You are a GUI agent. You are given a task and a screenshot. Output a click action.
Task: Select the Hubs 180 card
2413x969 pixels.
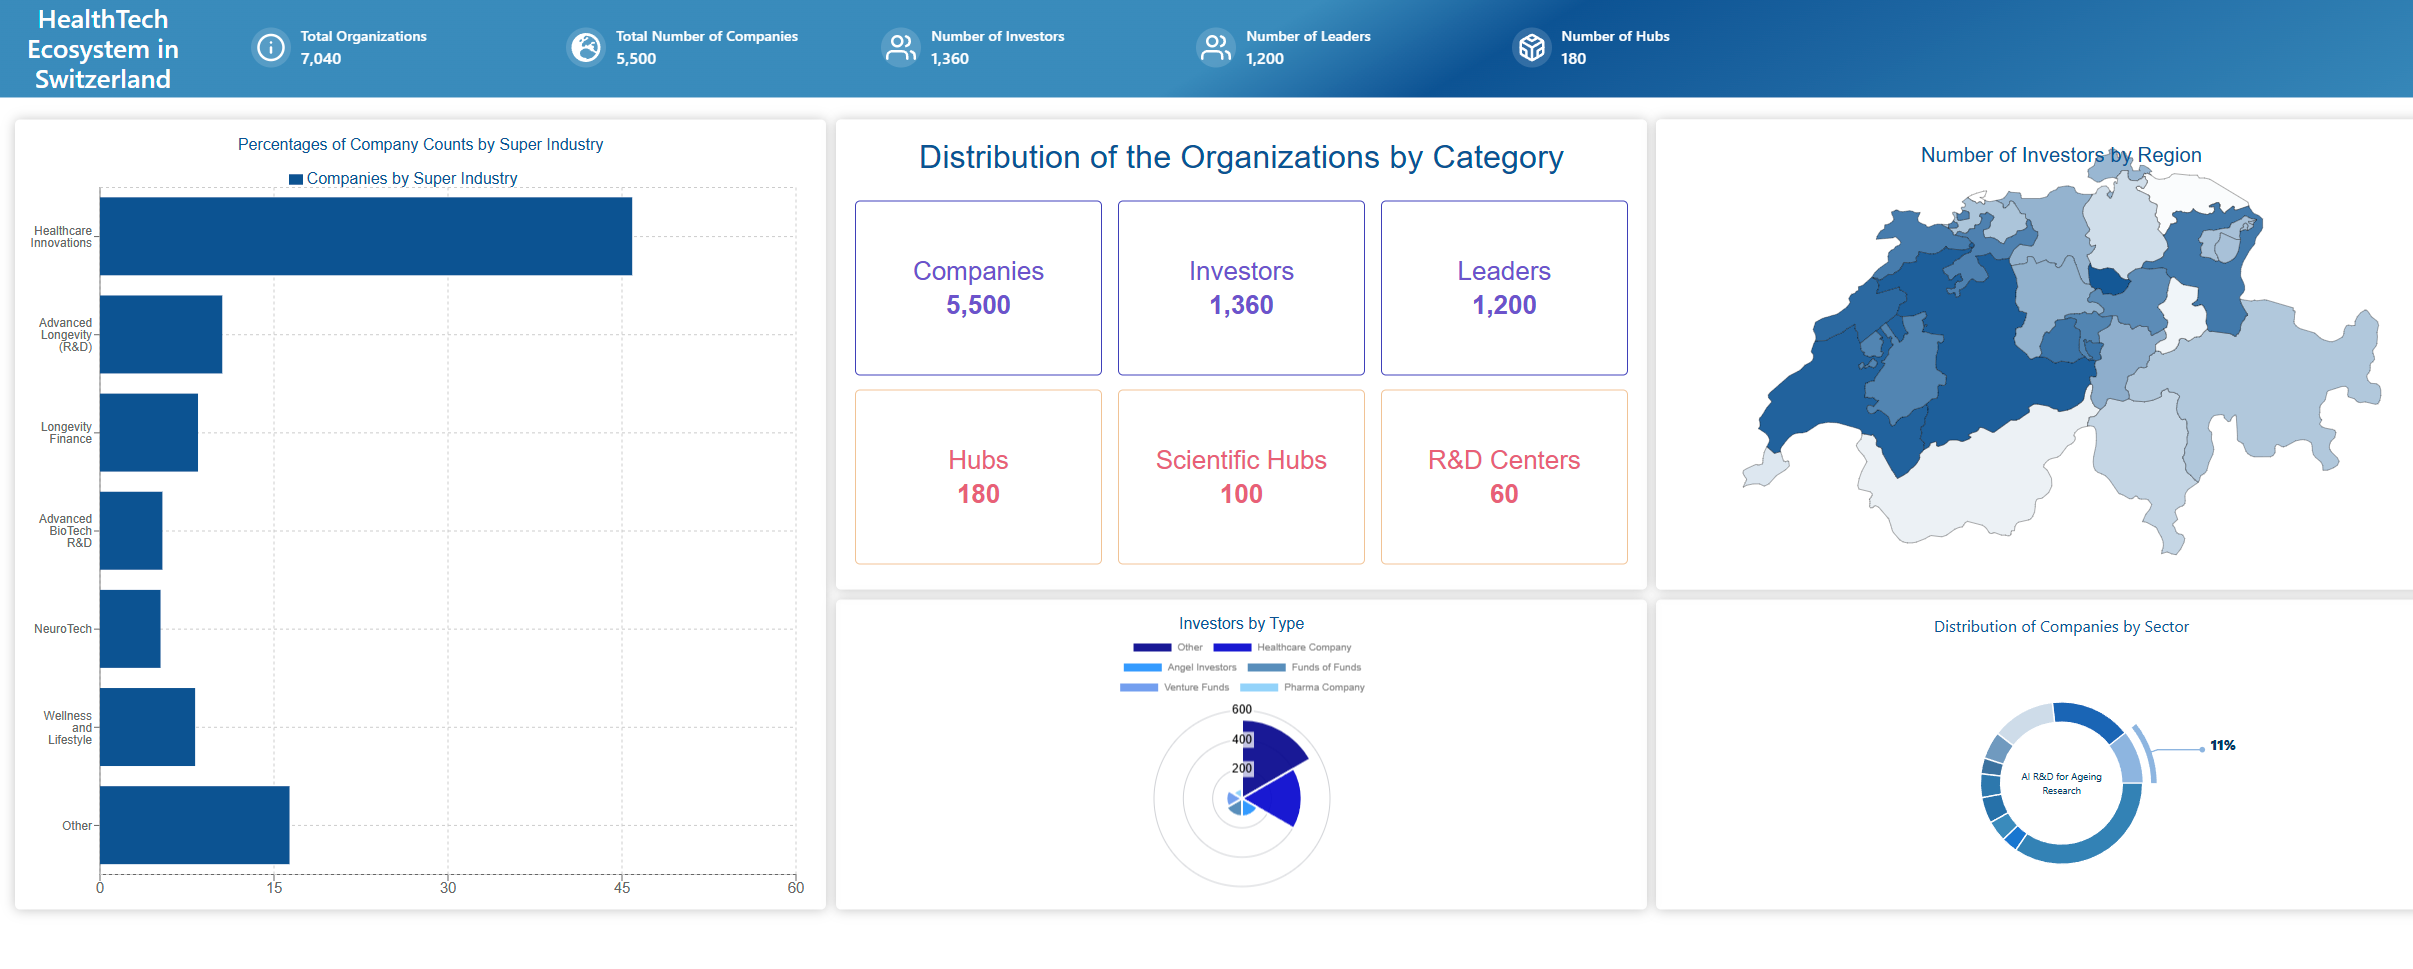(x=978, y=477)
